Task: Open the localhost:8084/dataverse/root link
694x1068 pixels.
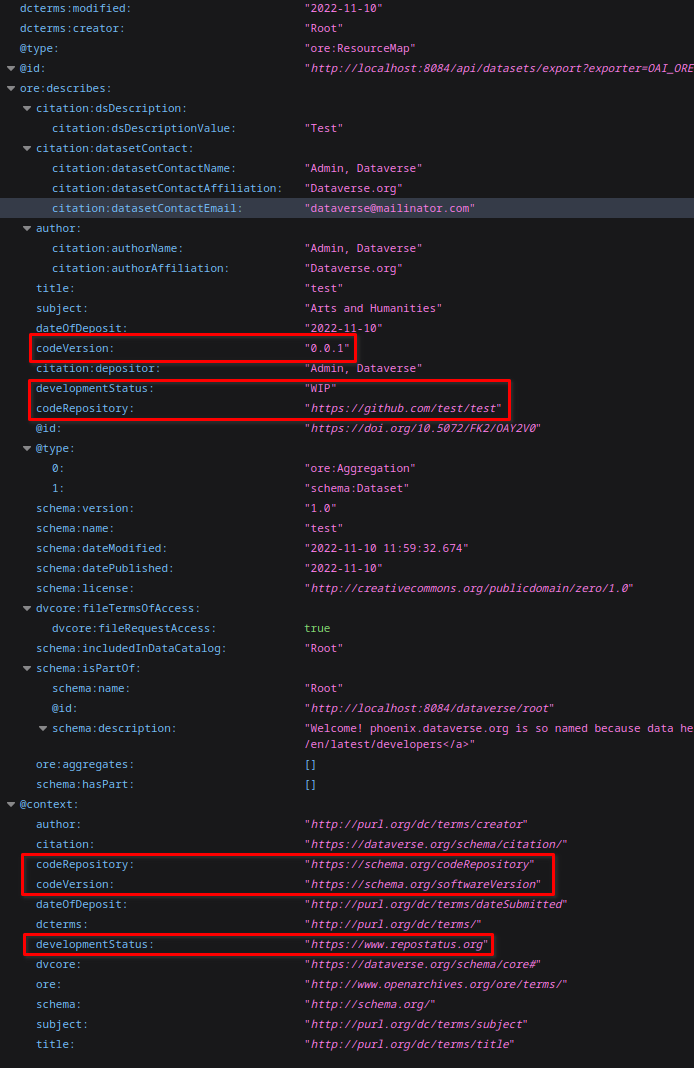Action: 430,708
